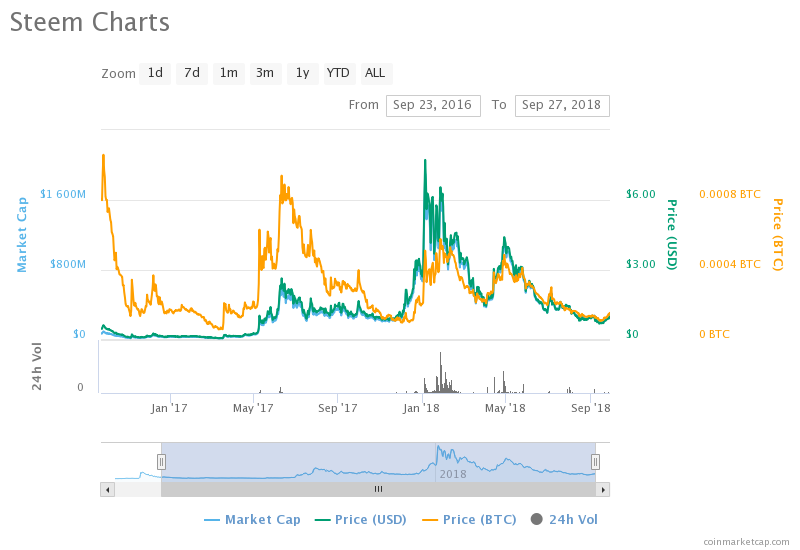Click the 0.0004 BTC axis label
Screen dimensions: 800x550
click(x=730, y=264)
